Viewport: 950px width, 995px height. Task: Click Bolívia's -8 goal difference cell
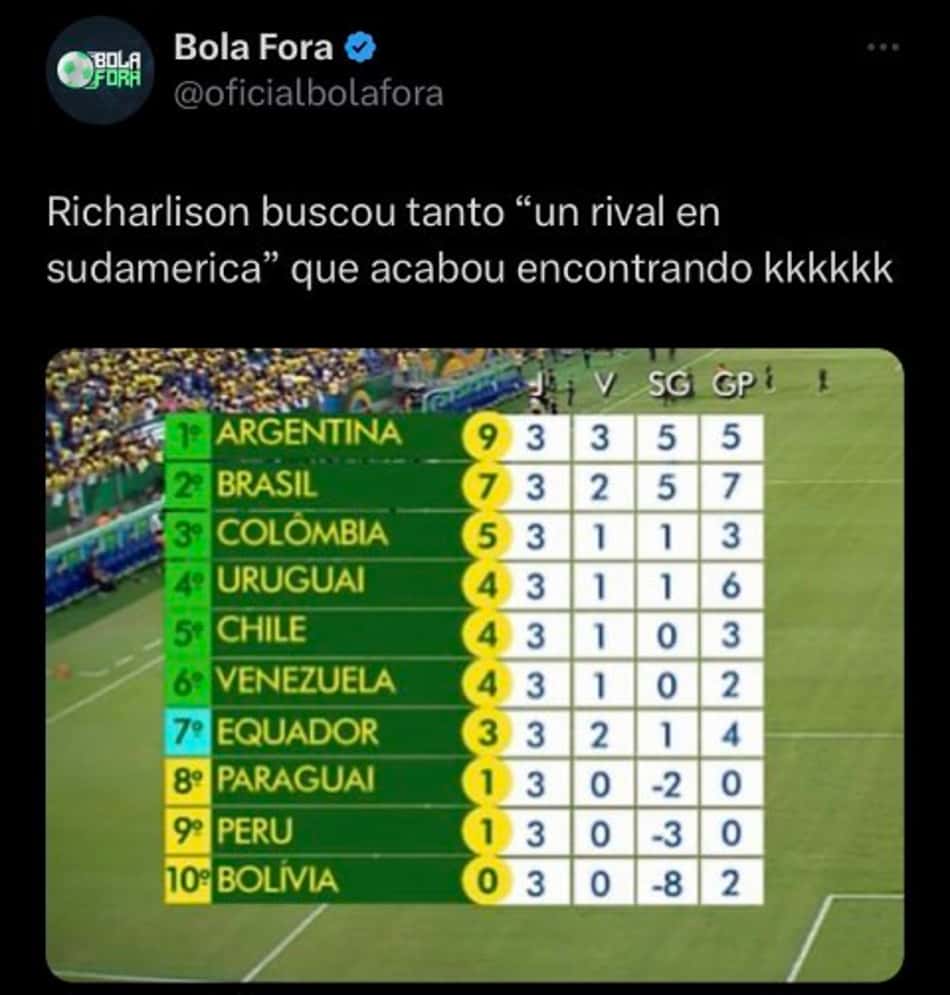click(666, 882)
